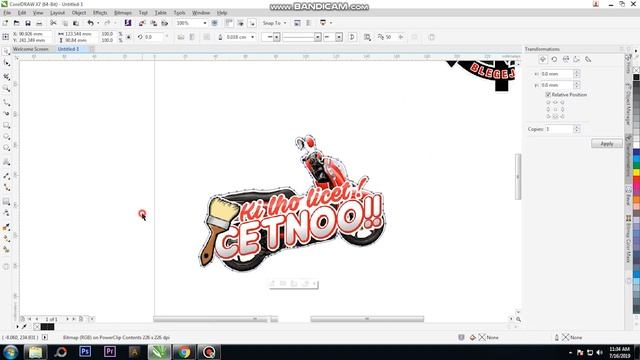This screenshot has height=360, width=640.
Task: Open the start arrowhead dropdown
Action: [x=276, y=37]
